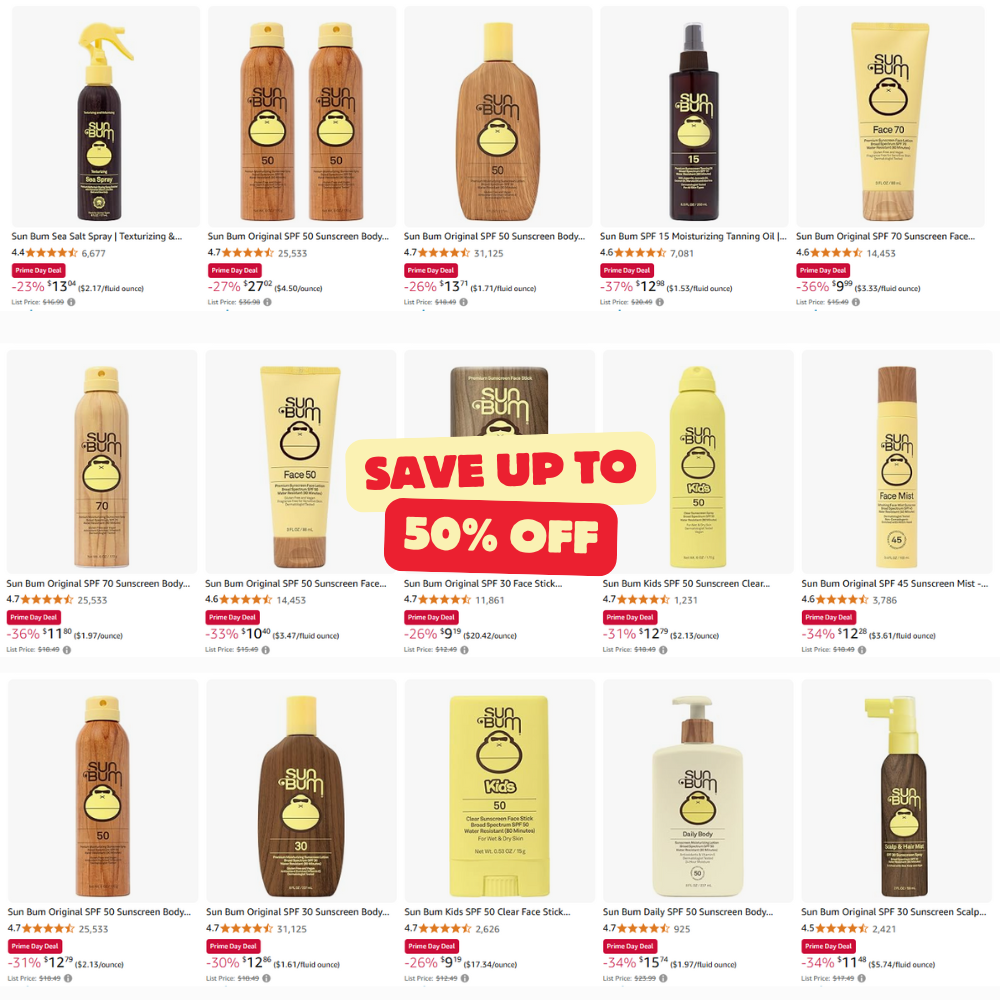
Task: Click Prime Day Deal badge on Face 70 lotion
Action: (x=823, y=270)
